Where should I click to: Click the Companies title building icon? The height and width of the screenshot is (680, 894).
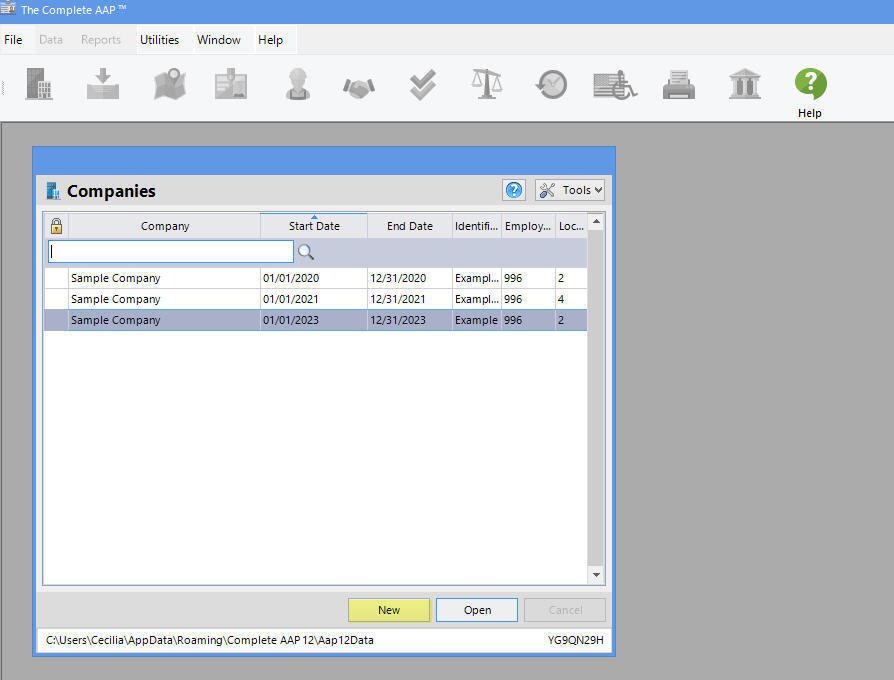coord(53,191)
